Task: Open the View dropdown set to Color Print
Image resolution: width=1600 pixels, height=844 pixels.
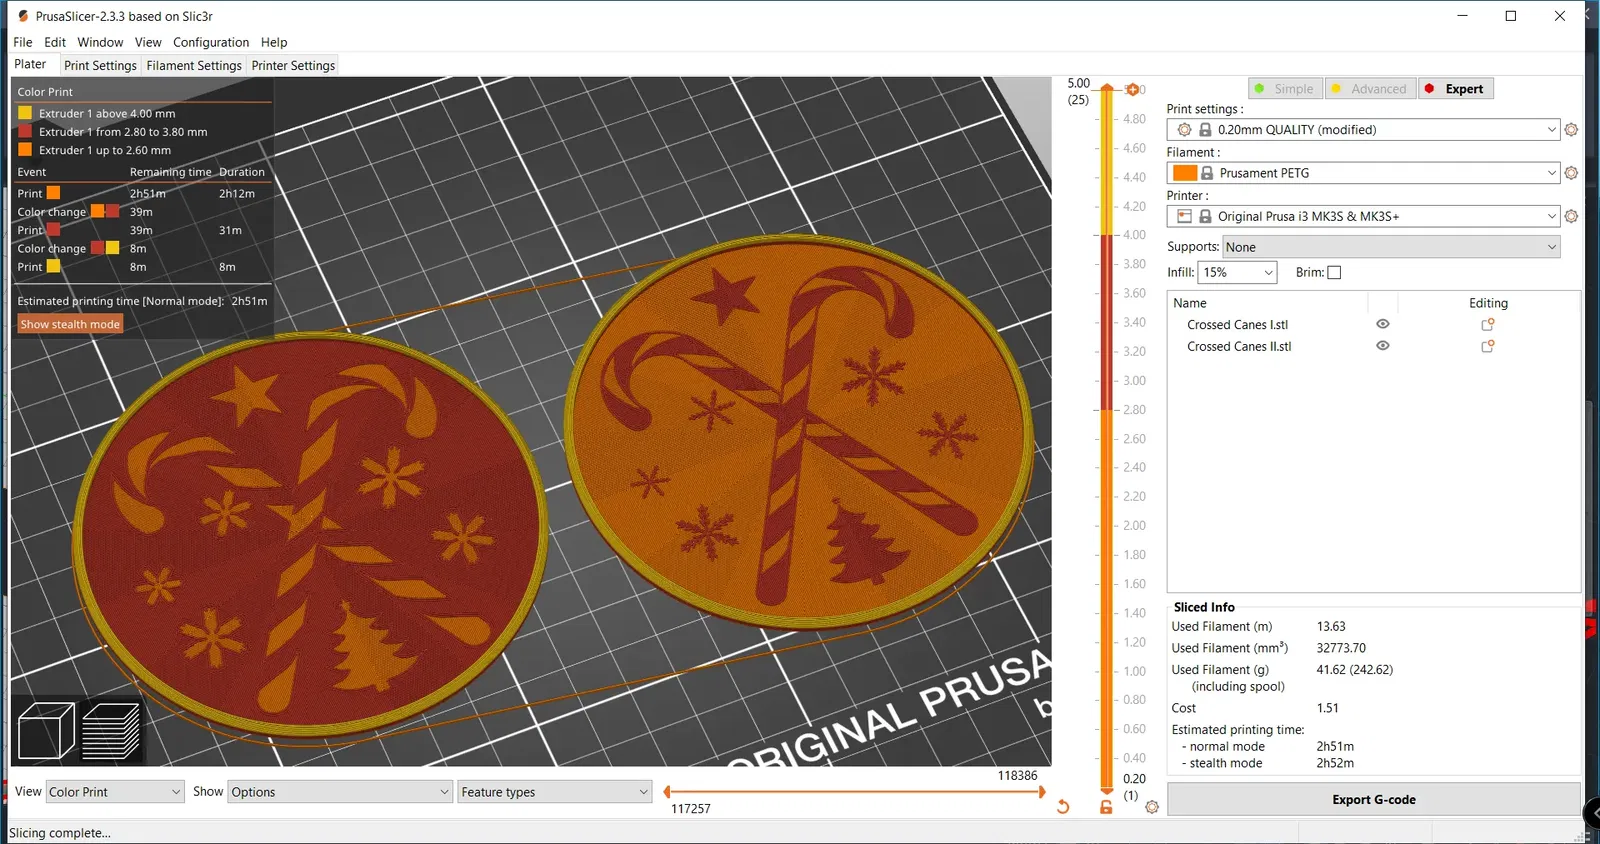Action: click(115, 792)
